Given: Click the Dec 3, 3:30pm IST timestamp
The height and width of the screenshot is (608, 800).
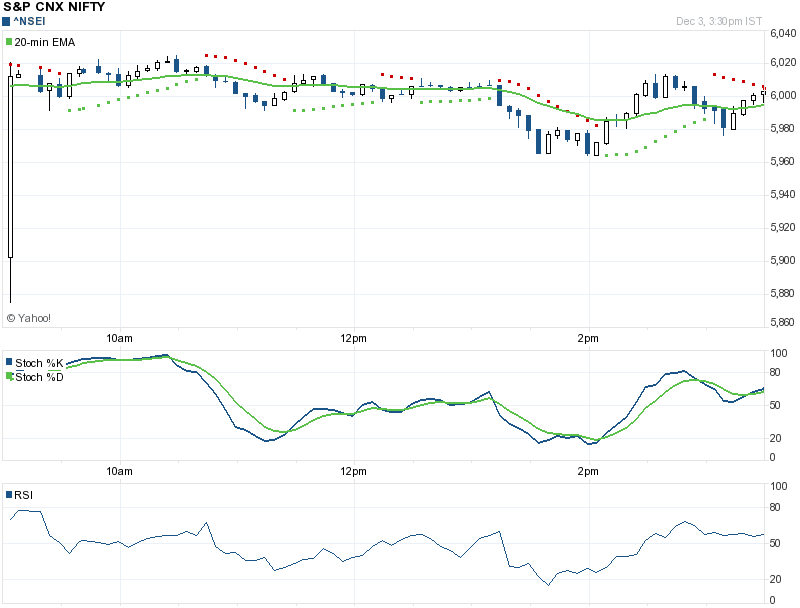Looking at the screenshot, I should pyautogui.click(x=719, y=21).
